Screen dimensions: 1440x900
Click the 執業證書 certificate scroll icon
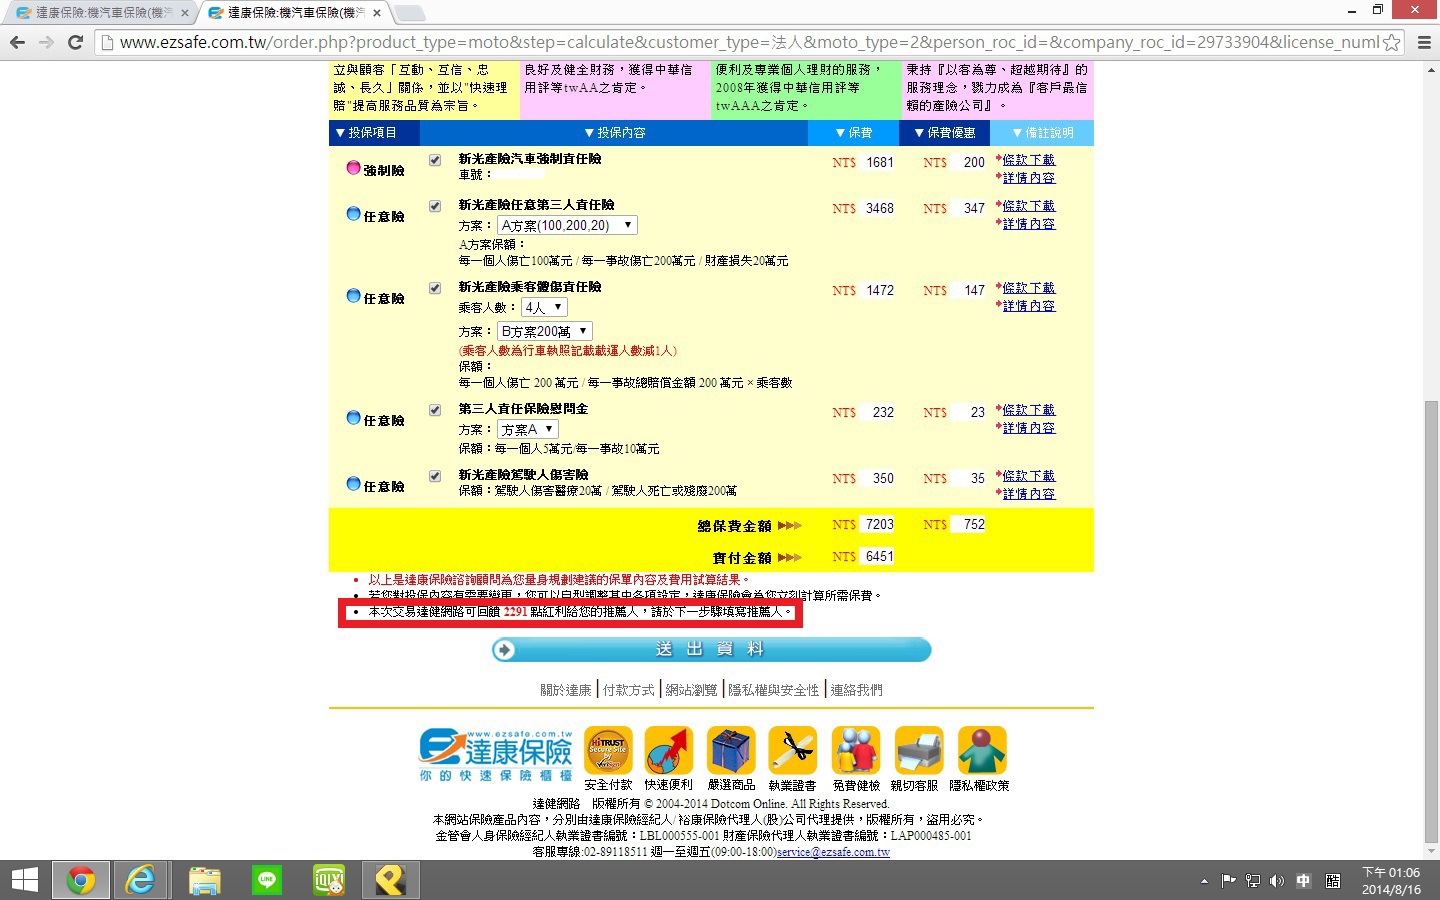793,750
